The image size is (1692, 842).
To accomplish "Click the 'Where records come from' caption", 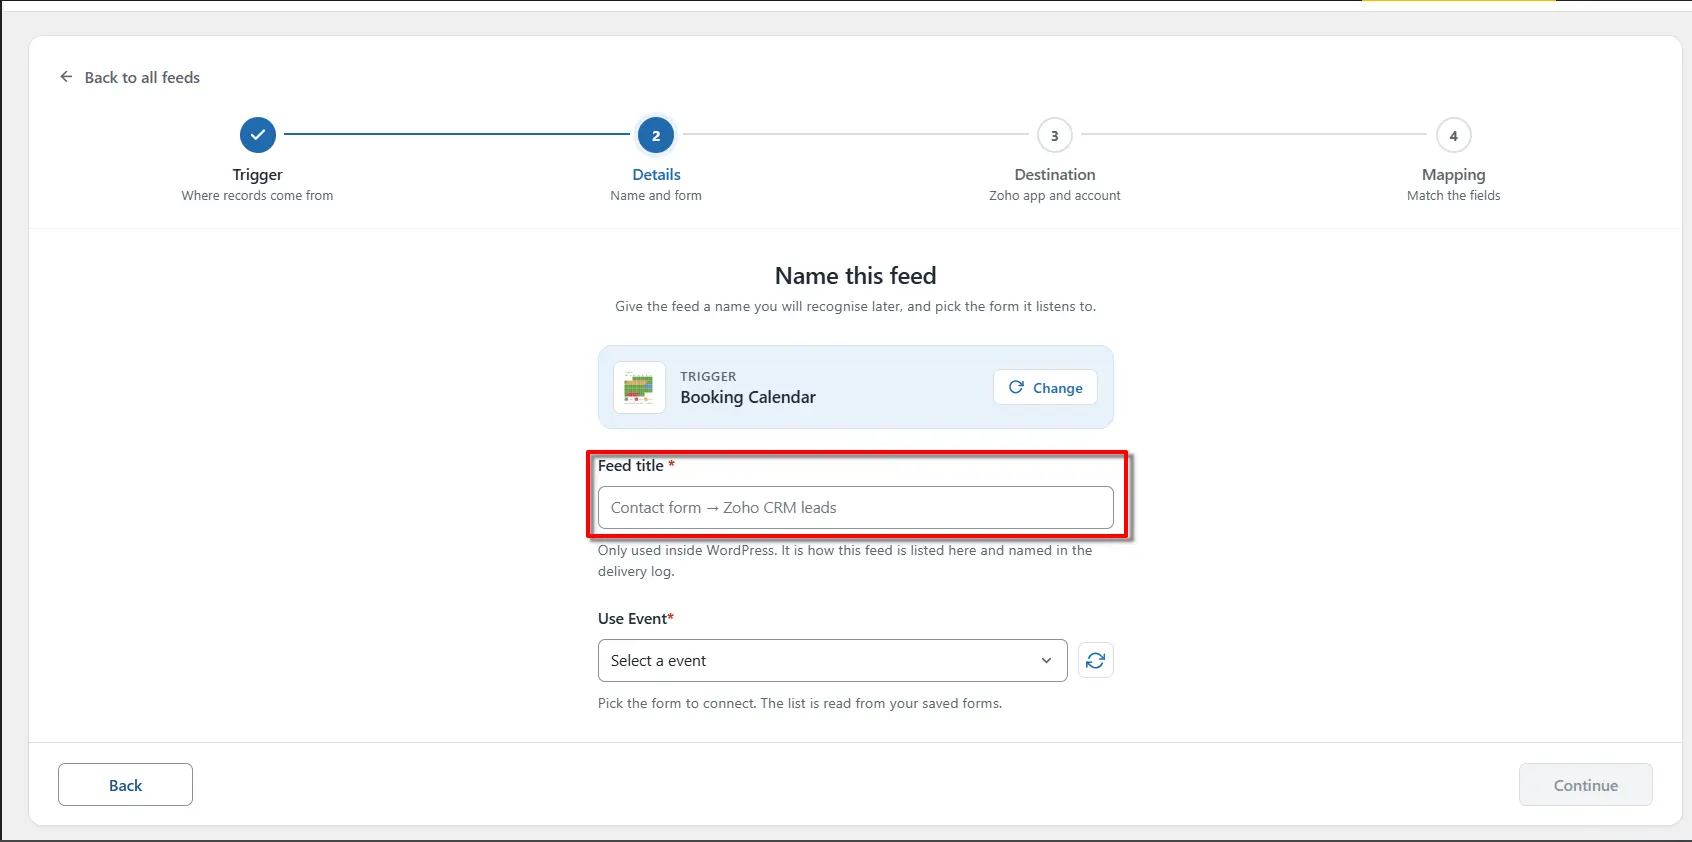I will pos(257,196).
